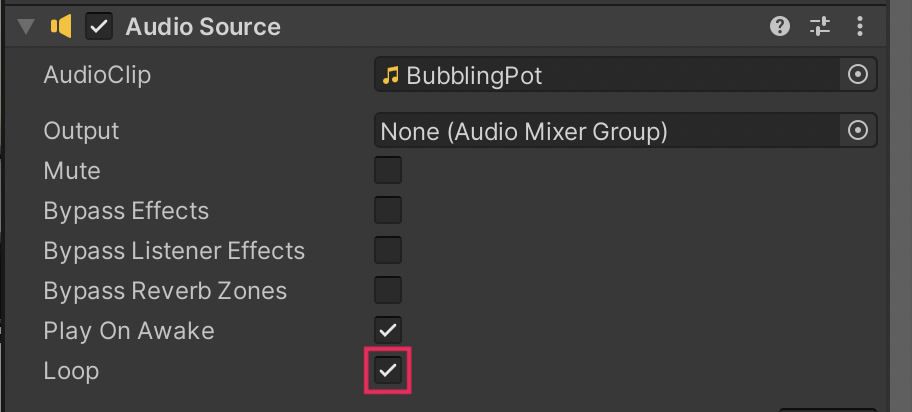This screenshot has width=912, height=412.
Task: Enable the Mute checkbox
Action: click(x=388, y=170)
